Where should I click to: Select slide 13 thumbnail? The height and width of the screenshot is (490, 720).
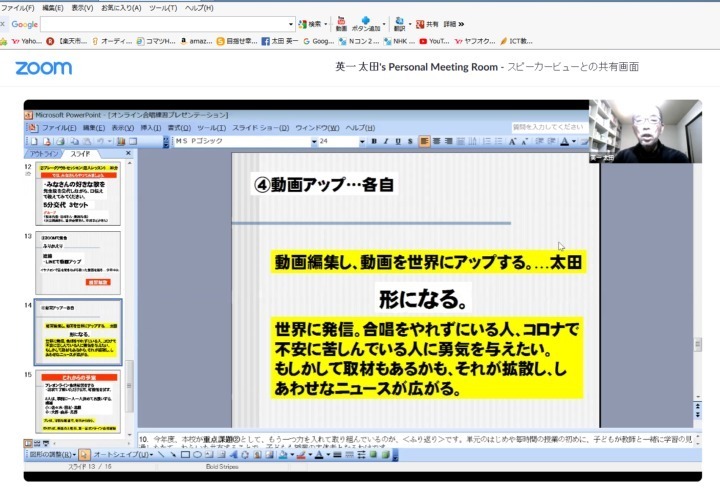coord(78,263)
